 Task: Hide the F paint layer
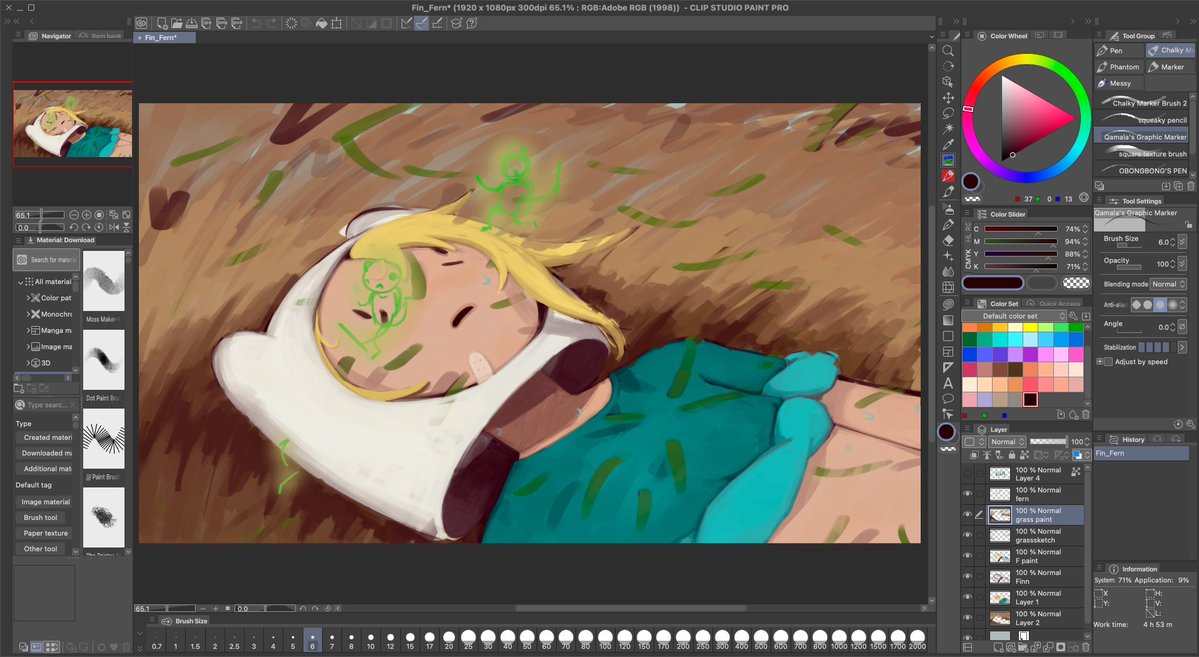tap(967, 556)
